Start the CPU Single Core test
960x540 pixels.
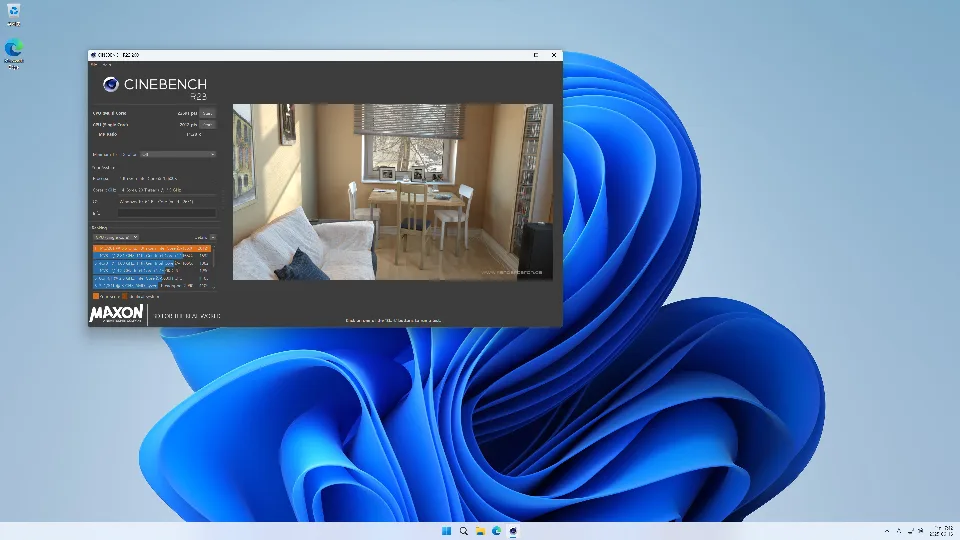[x=207, y=125]
